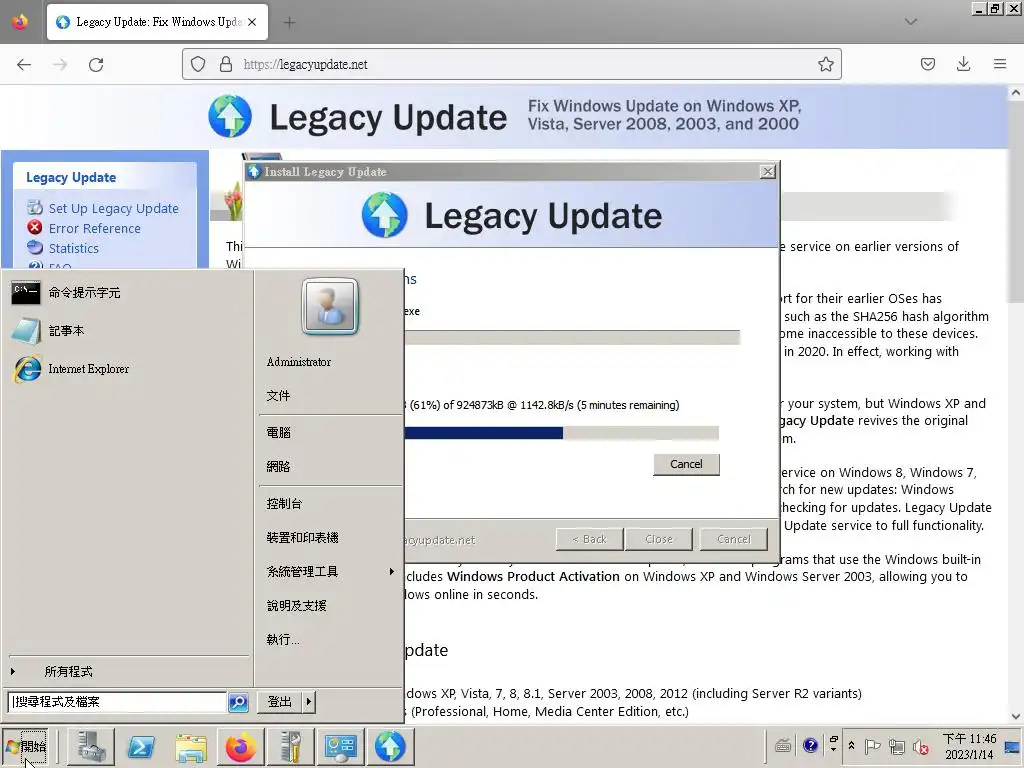This screenshot has height=768, width=1024.
Task: Open the Action Center flag icon
Action: click(872, 746)
